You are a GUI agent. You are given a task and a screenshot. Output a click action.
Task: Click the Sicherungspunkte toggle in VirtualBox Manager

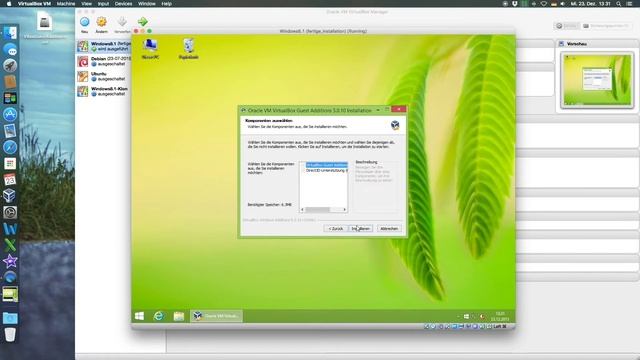pyautogui.click(x=606, y=26)
